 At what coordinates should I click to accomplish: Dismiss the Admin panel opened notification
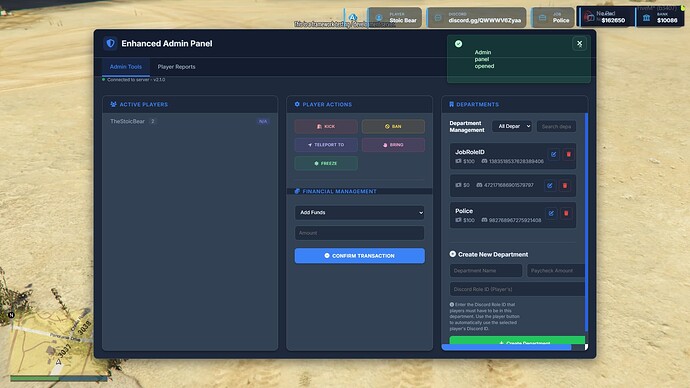tap(580, 44)
